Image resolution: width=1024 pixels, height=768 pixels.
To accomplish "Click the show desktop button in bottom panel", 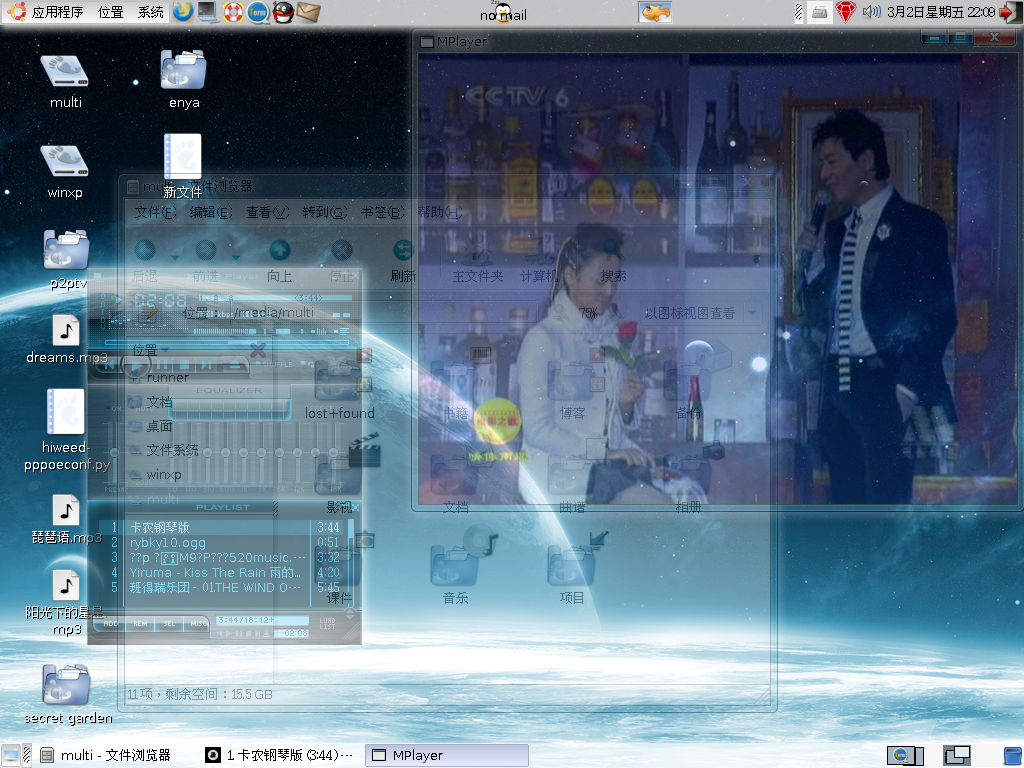I will 11,756.
